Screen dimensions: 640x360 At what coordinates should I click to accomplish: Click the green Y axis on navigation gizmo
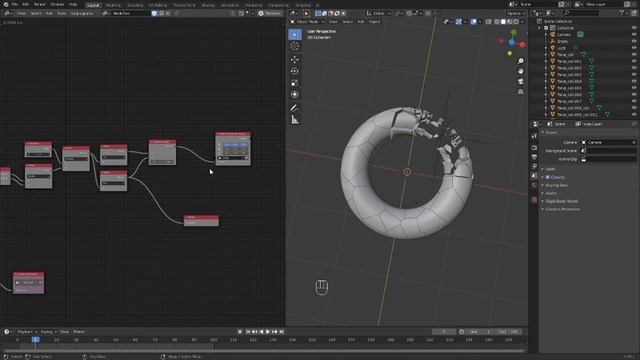[x=513, y=32]
